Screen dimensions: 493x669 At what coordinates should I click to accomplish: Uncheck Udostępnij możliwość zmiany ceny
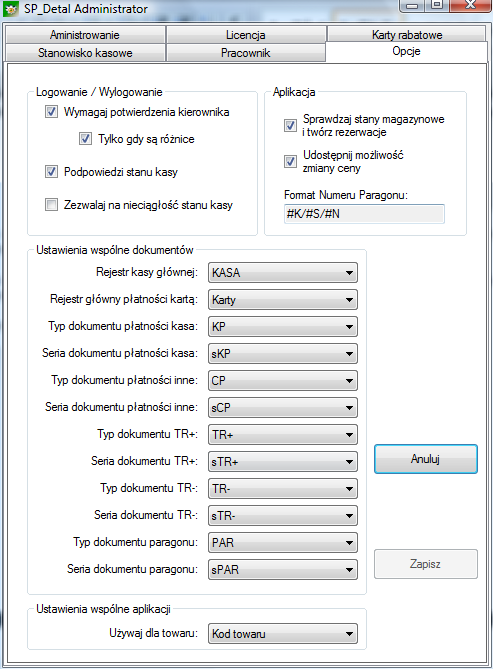pyautogui.click(x=290, y=161)
